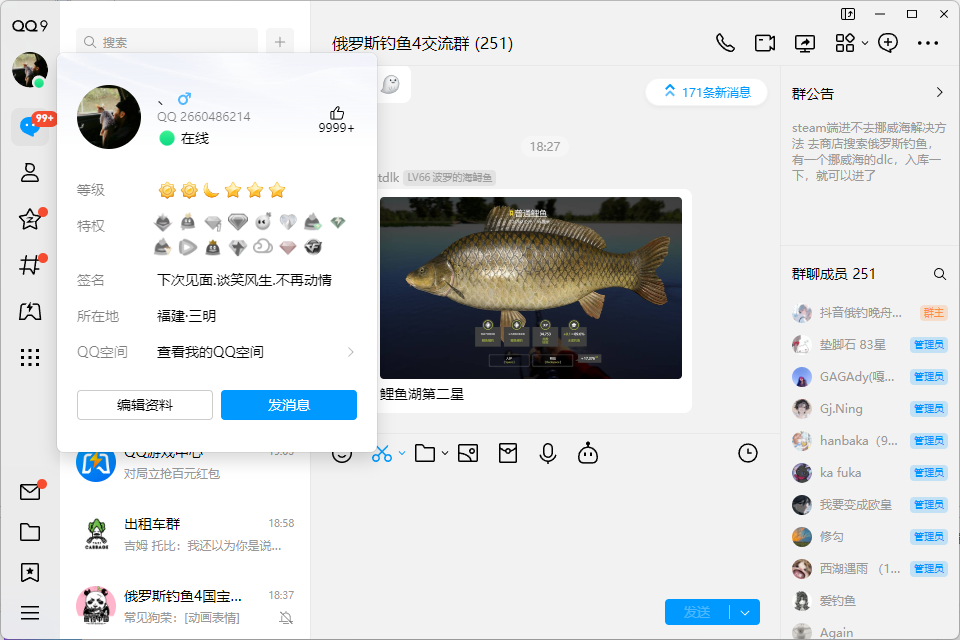Click the search input field
The width and height of the screenshot is (960, 640).
[x=167, y=42]
